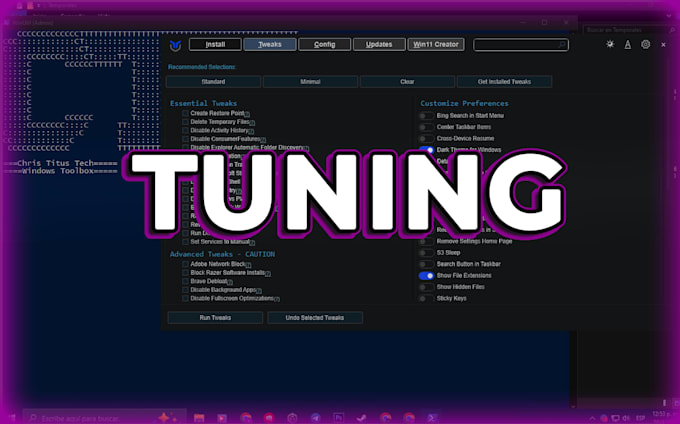Open the Config tab
This screenshot has width=680, height=424.
click(x=324, y=44)
